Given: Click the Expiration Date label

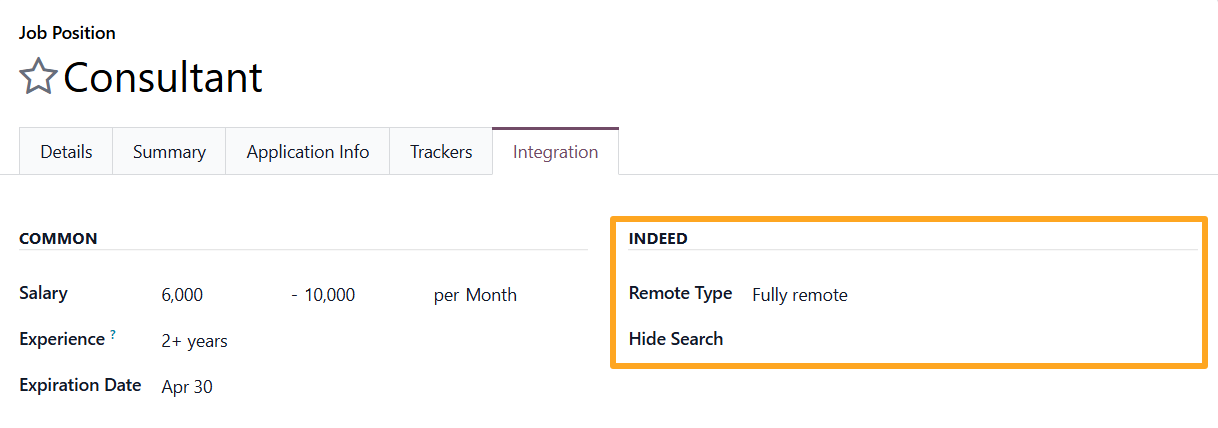Looking at the screenshot, I should [80, 385].
